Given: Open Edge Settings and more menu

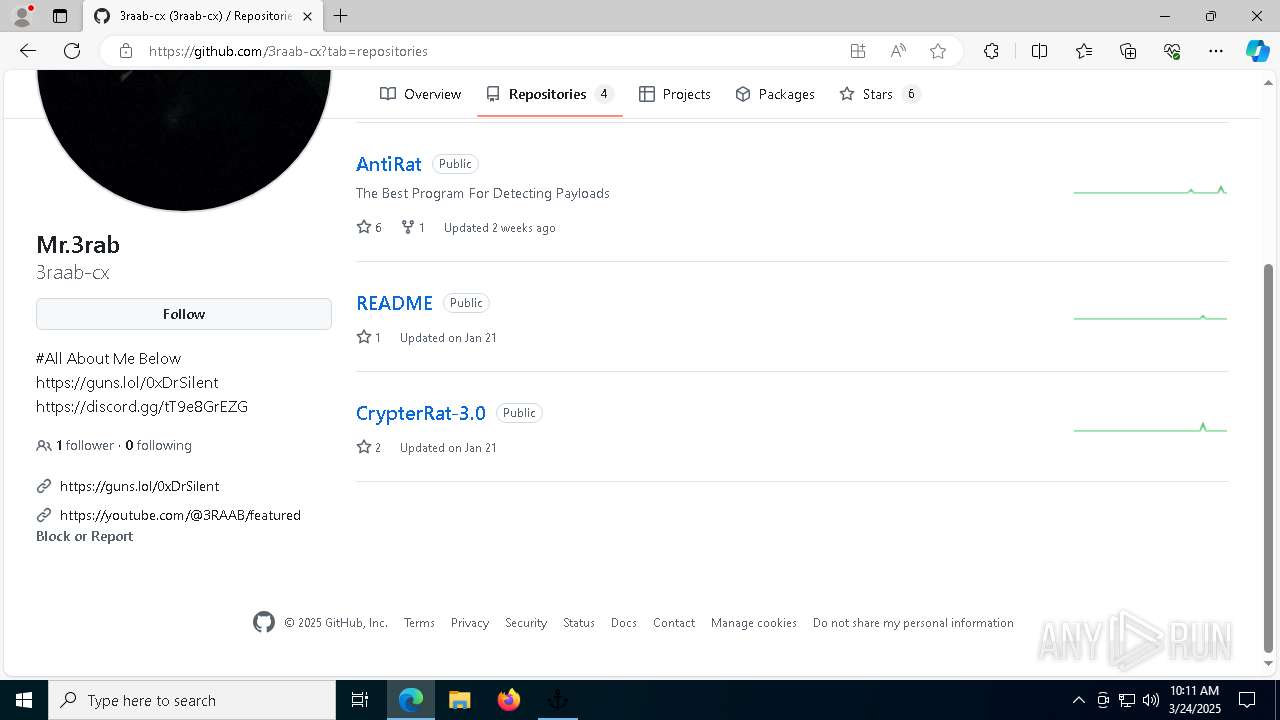Looking at the screenshot, I should coord(1216,51).
